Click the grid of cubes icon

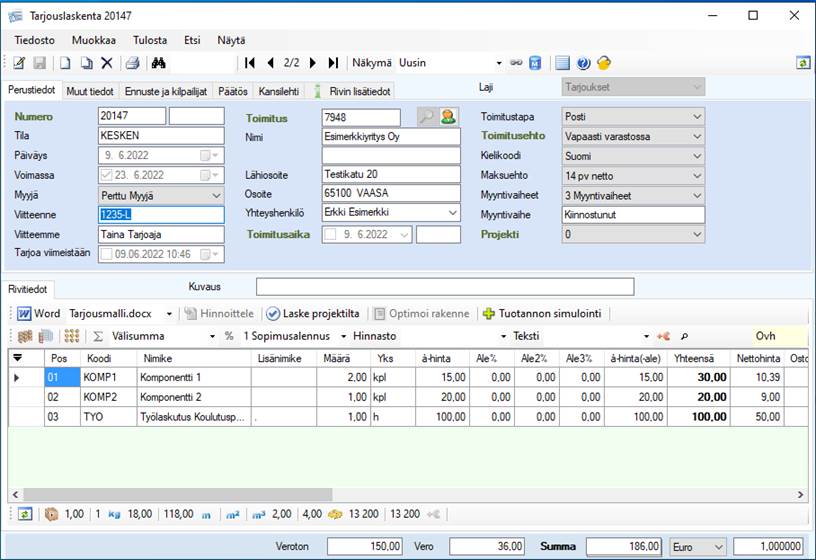click(72, 336)
